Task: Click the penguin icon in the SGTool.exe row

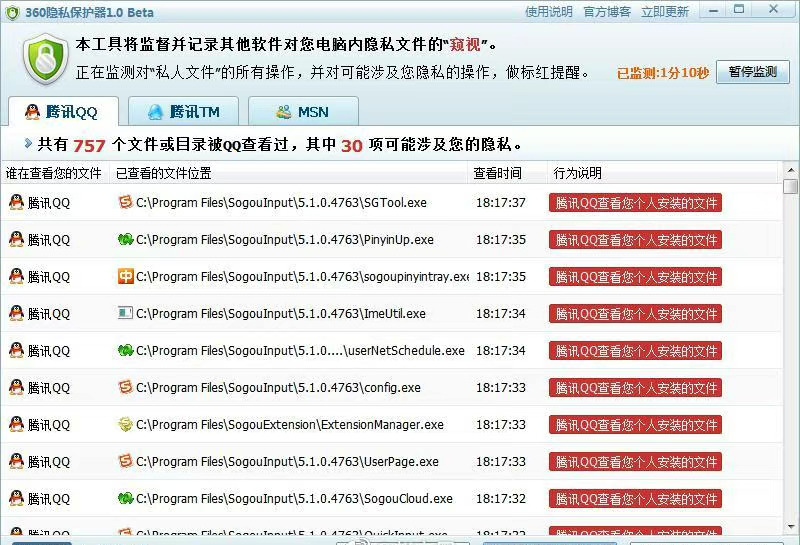Action: pyautogui.click(x=16, y=202)
